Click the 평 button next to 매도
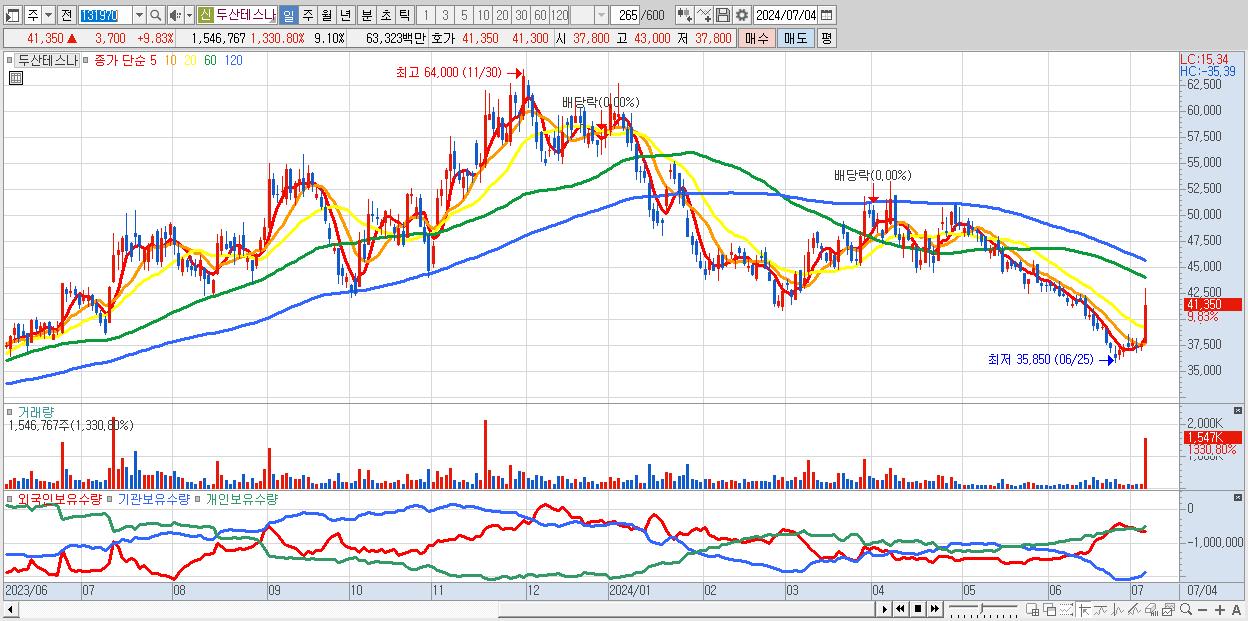This screenshot has width=1248, height=621. coord(827,38)
